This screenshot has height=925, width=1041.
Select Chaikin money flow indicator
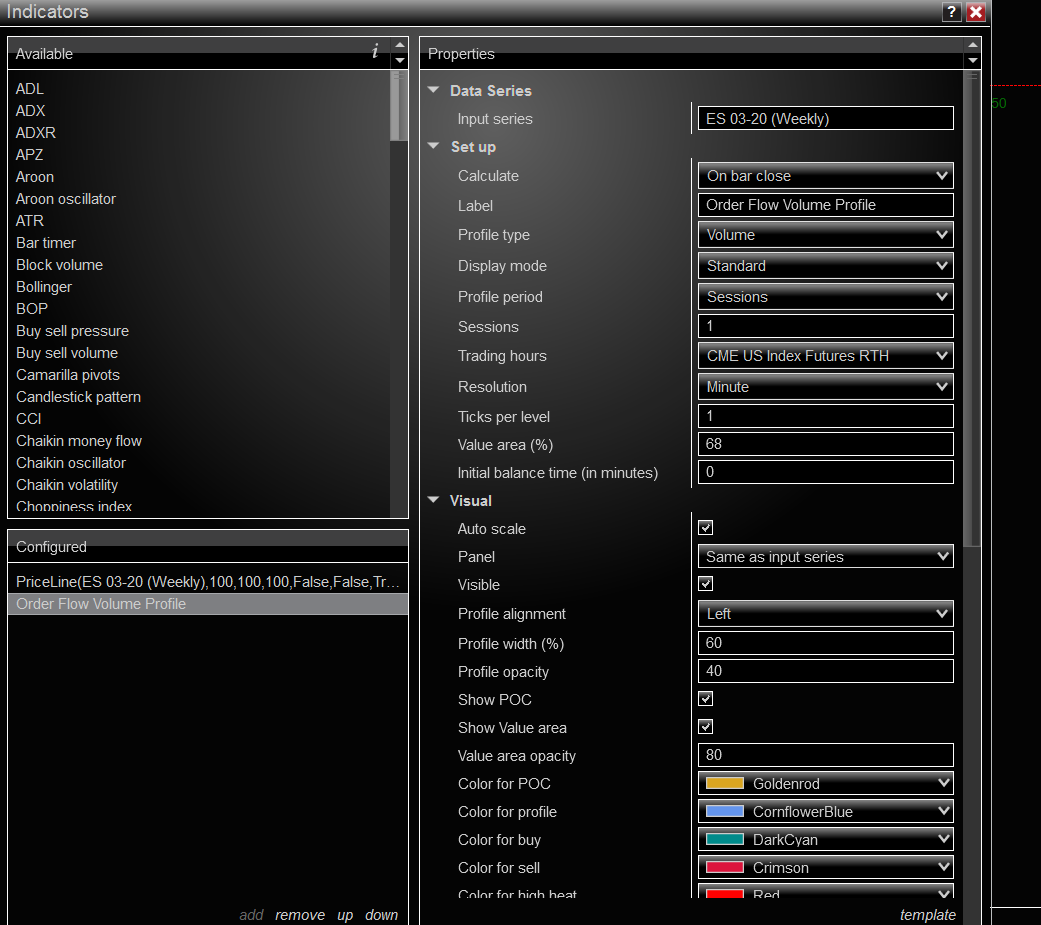click(x=79, y=440)
